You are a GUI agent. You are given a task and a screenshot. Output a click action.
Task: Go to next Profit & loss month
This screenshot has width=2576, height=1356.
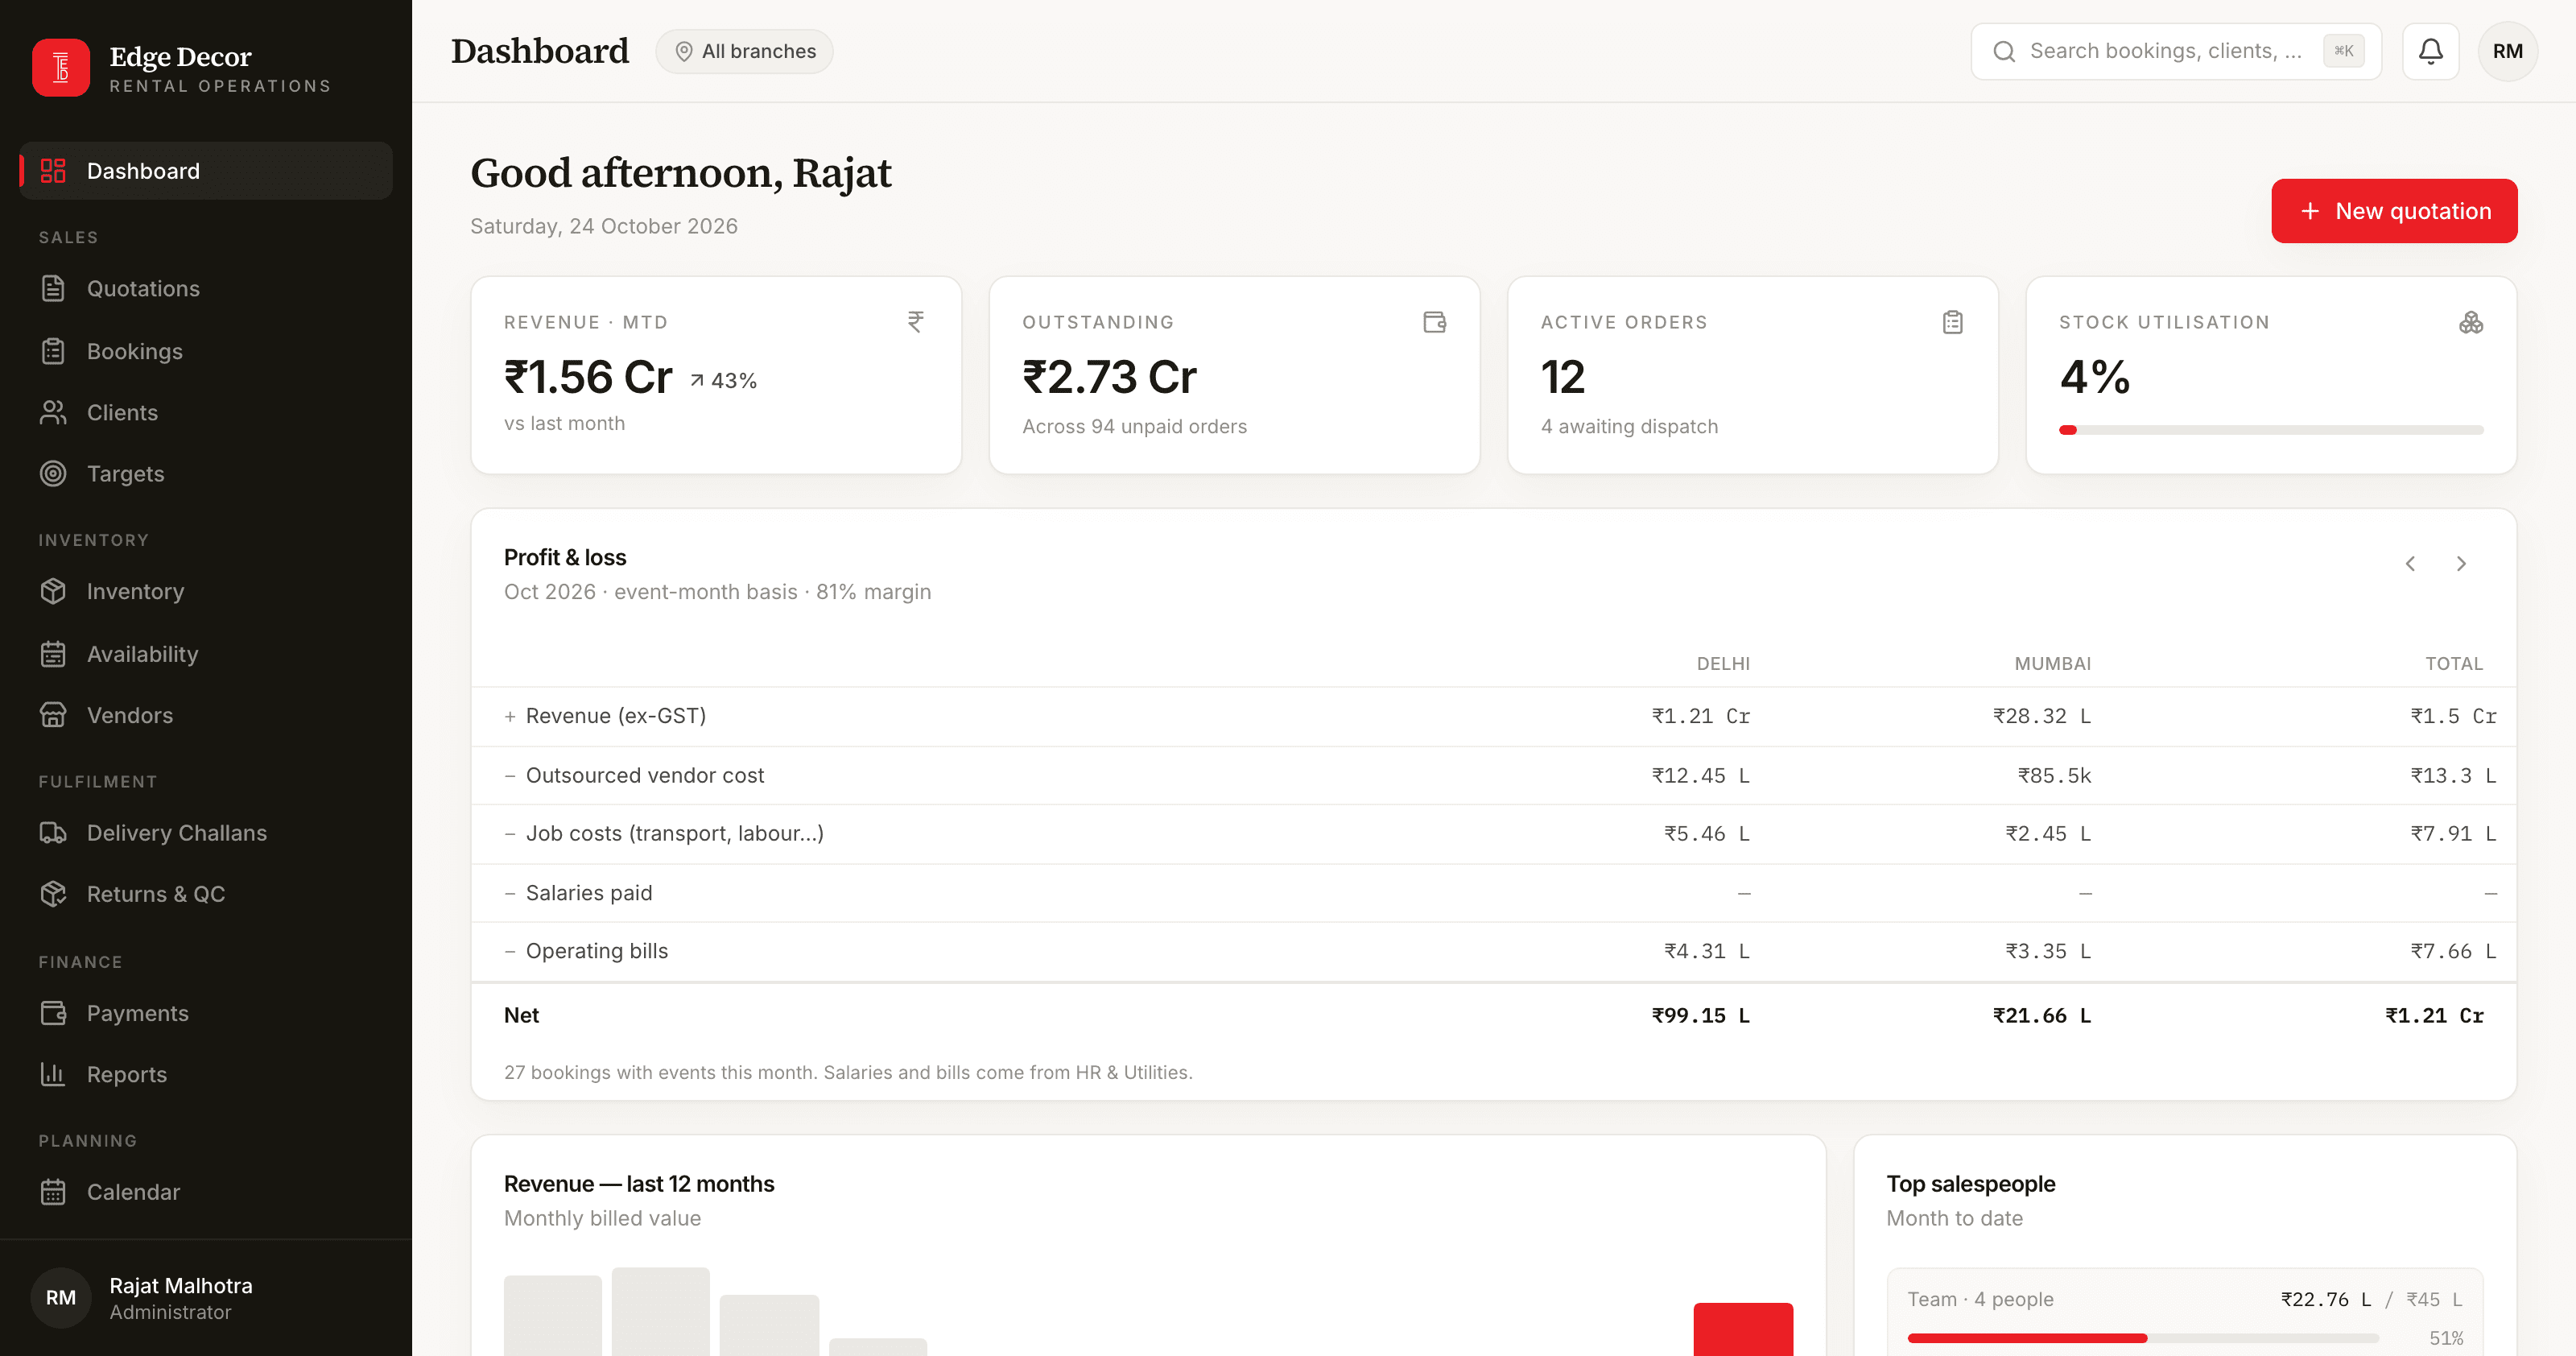click(2461, 564)
